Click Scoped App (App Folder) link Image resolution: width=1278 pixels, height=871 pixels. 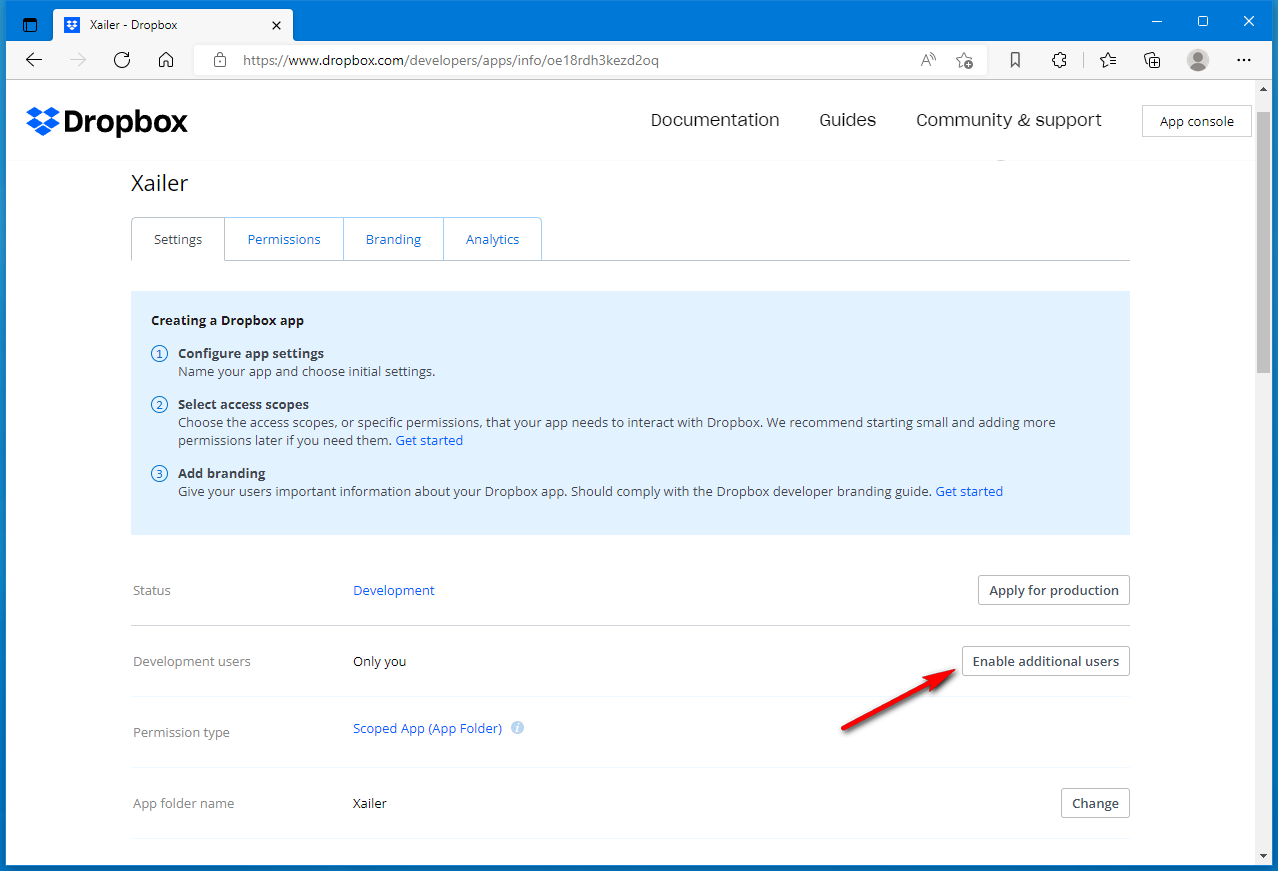[427, 728]
